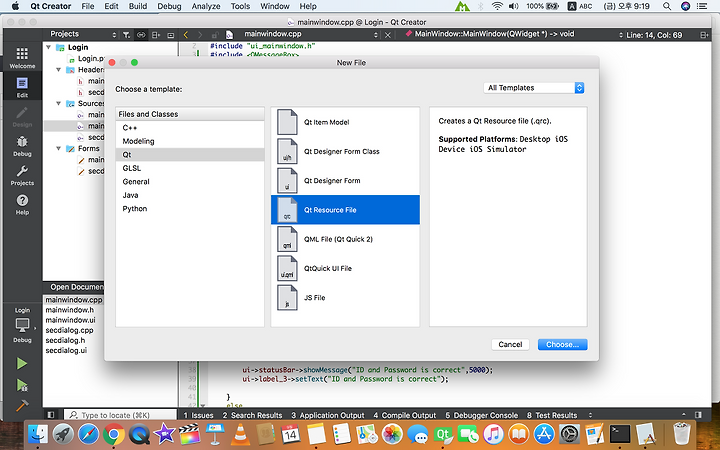
Task: Click the Type to locate field
Action: [120, 415]
